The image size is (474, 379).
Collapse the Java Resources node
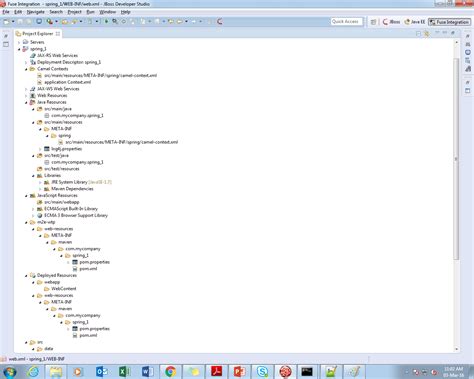pos(26,102)
